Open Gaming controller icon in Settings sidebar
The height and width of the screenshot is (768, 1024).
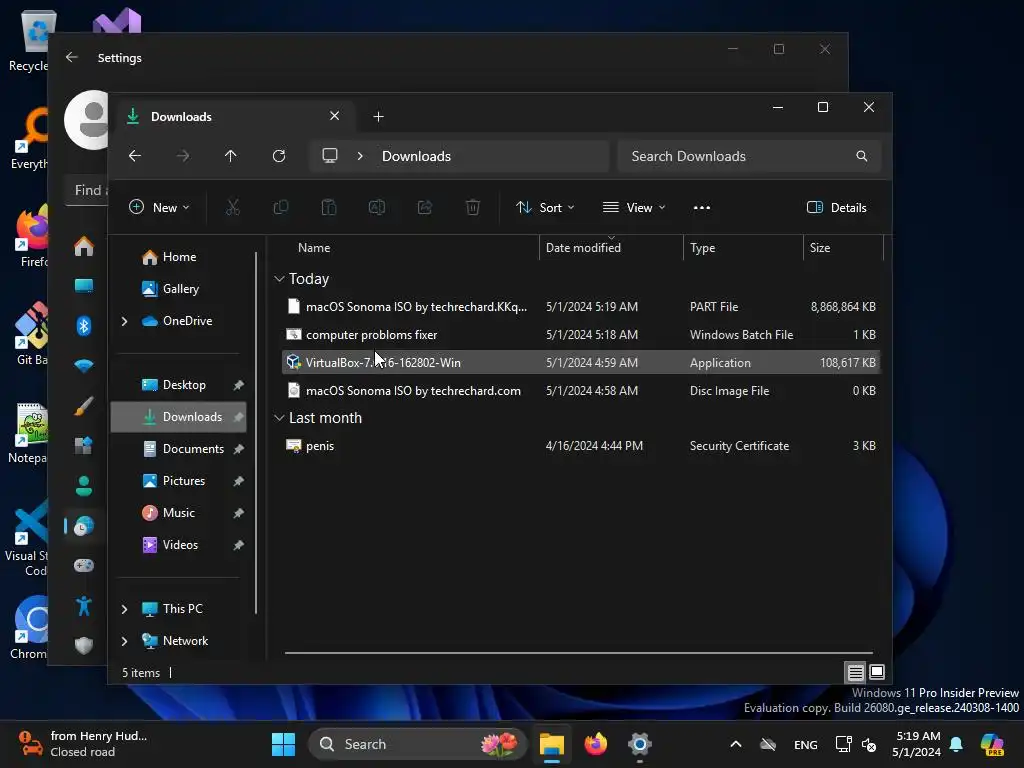pyautogui.click(x=84, y=566)
